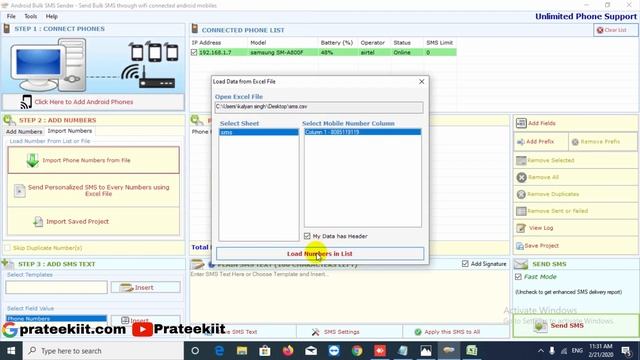Click samsung SM-A800F model cell

click(277, 52)
